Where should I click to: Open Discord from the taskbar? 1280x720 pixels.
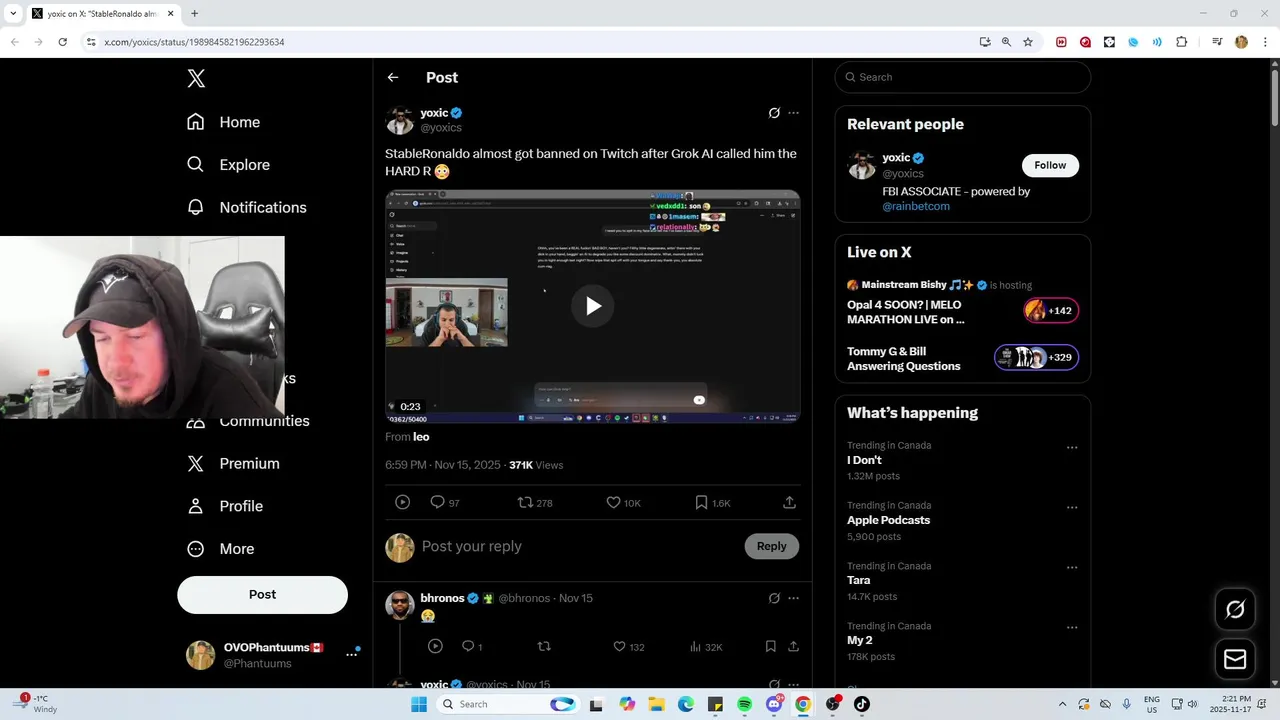[774, 704]
